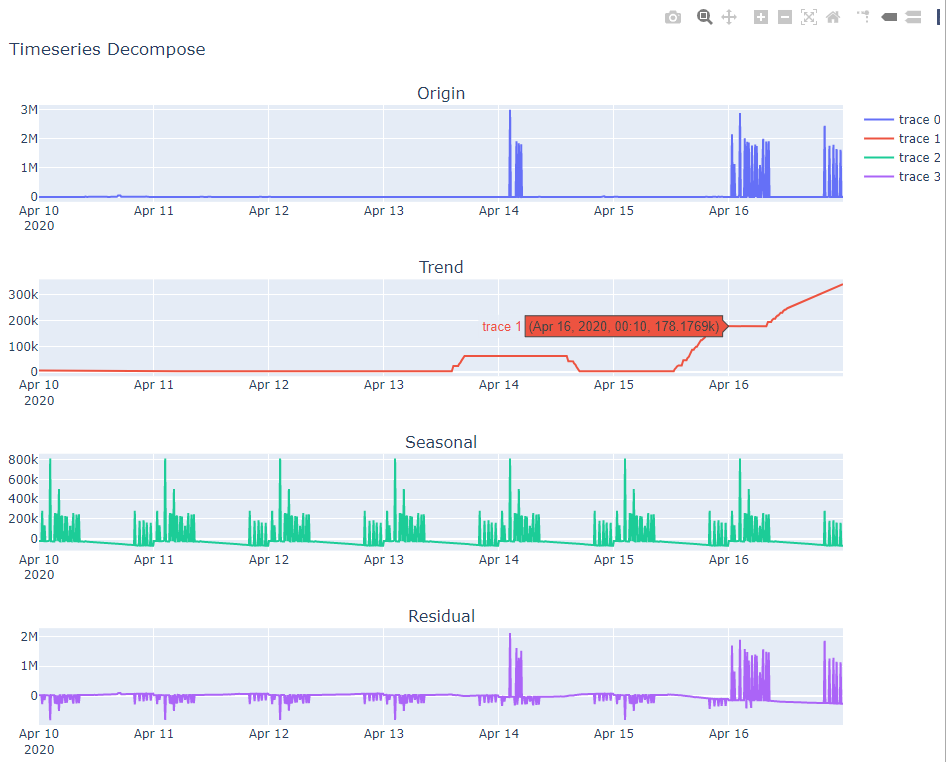Click the 1M y-axis label in Residual plot

[x=29, y=666]
